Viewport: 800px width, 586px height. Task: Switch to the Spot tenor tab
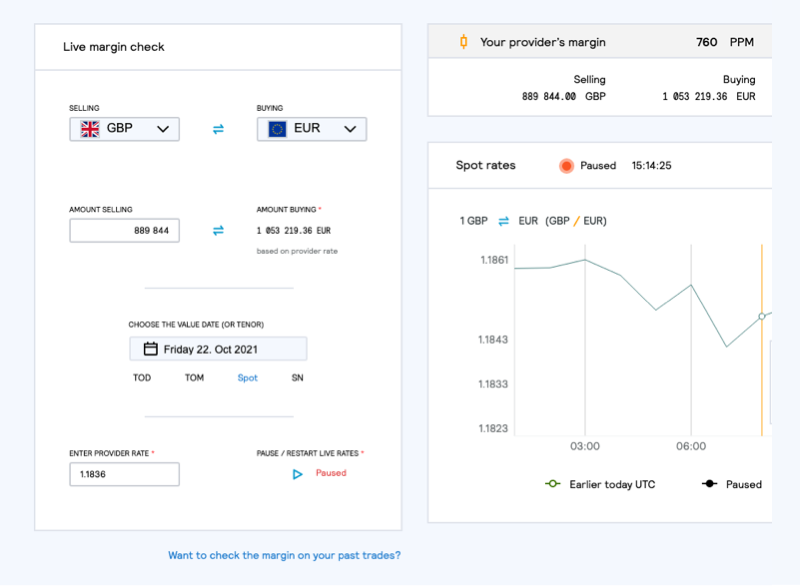click(x=247, y=378)
